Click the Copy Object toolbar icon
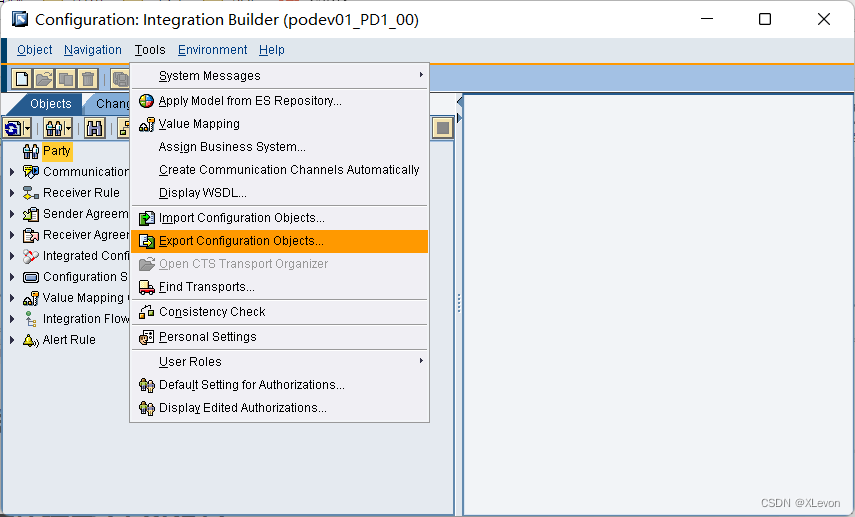The image size is (855, 517). click(66, 79)
